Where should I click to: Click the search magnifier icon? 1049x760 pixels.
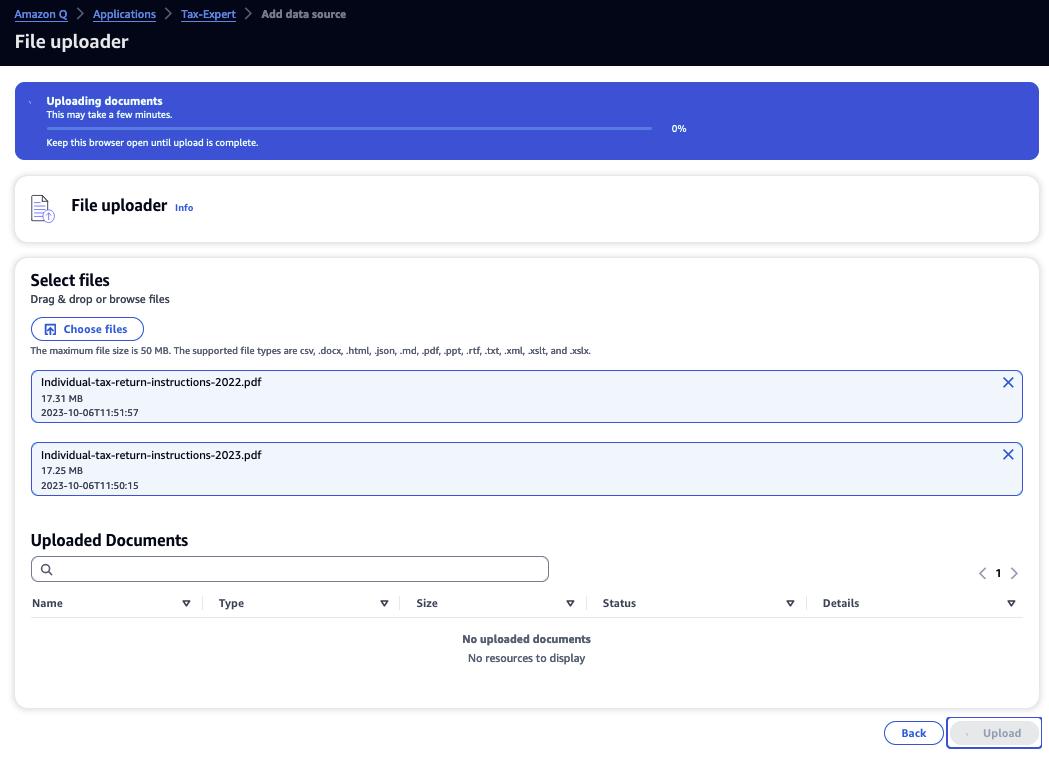(46, 570)
